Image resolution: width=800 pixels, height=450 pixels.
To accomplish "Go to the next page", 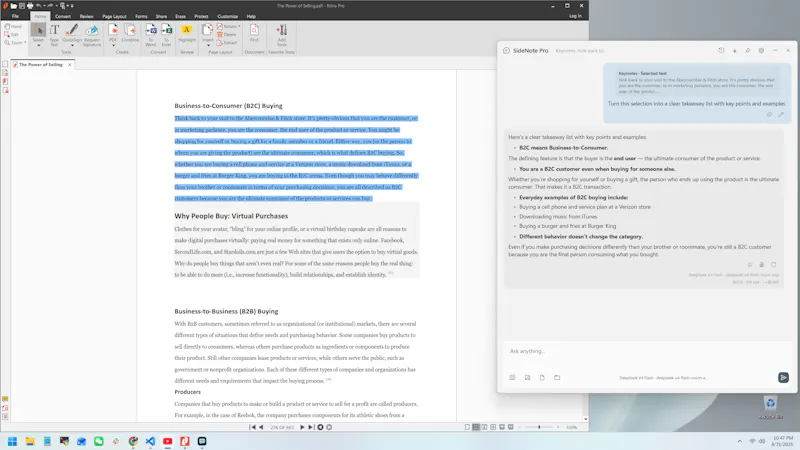I will coord(302,427).
